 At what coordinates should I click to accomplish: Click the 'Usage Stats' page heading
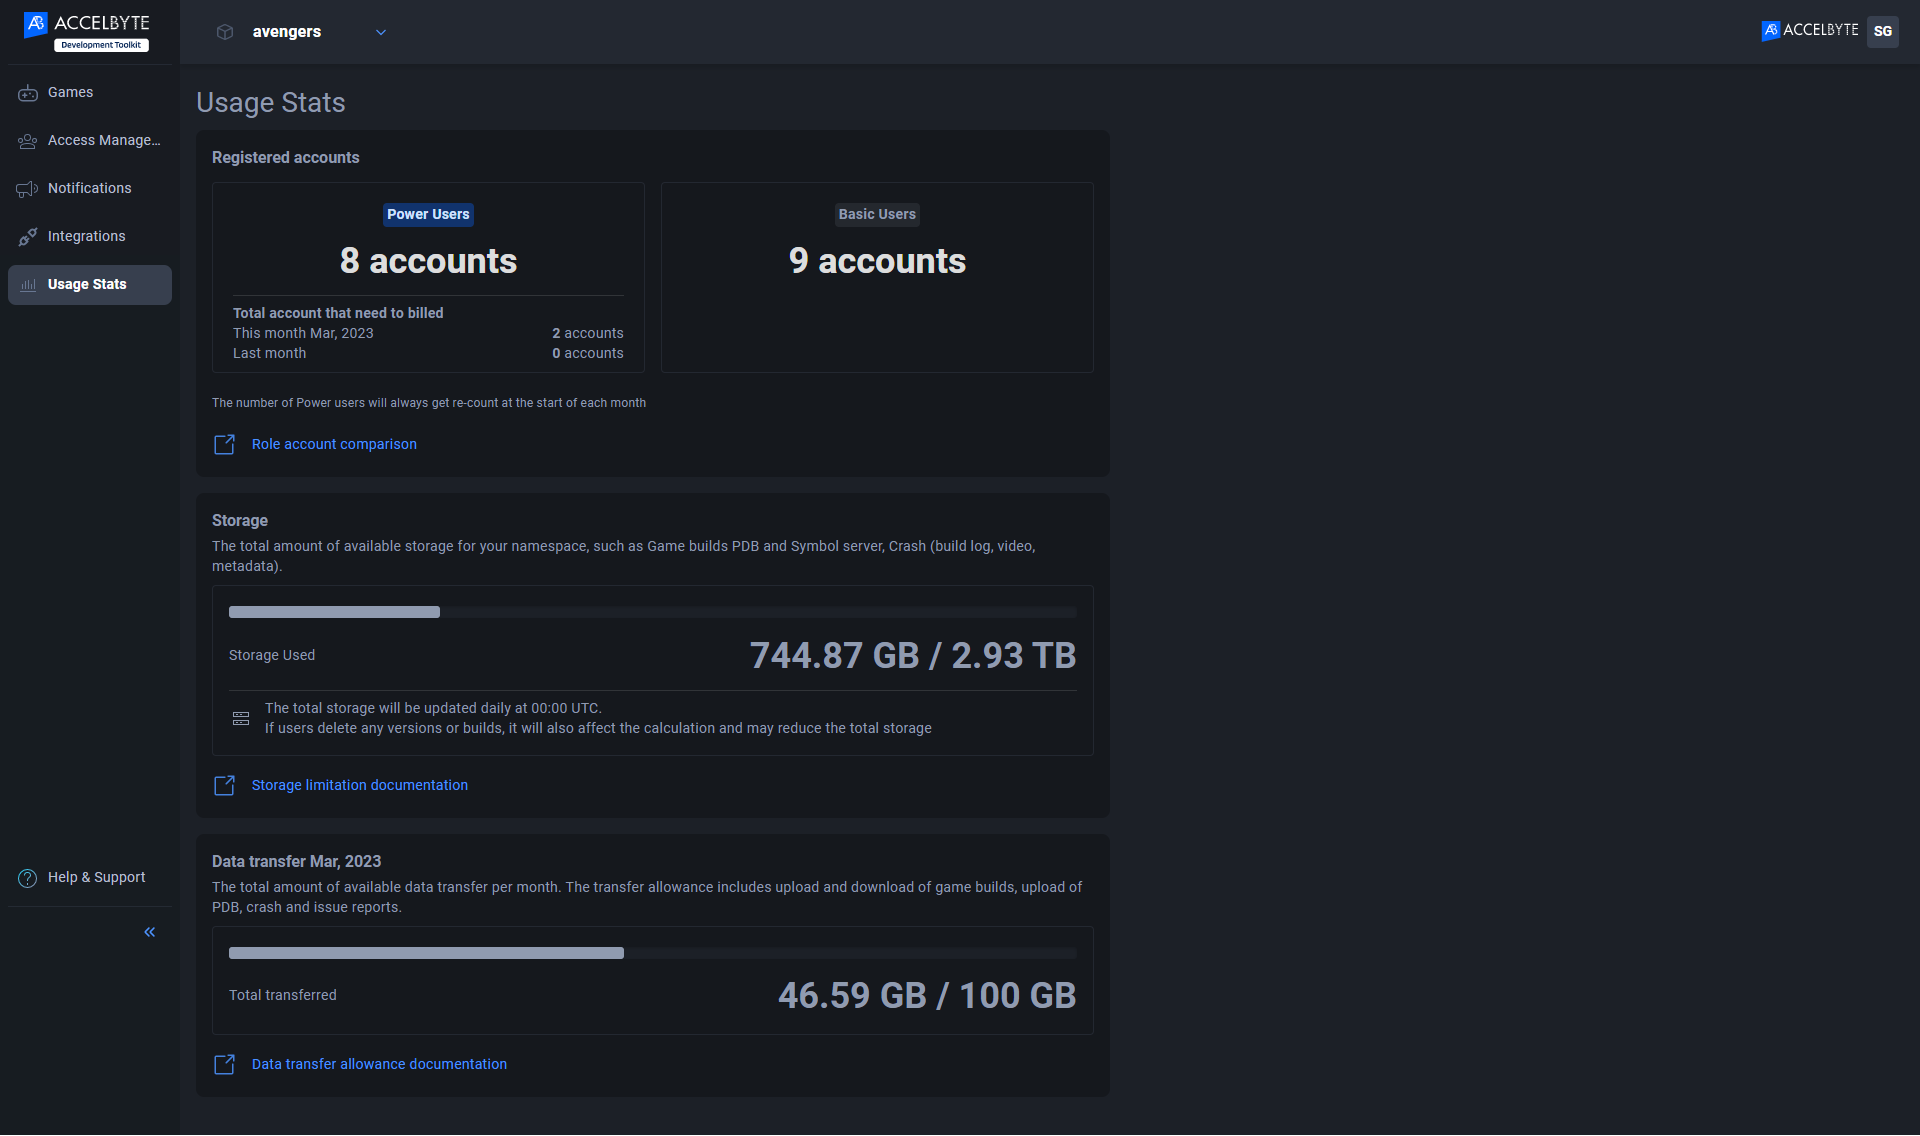point(271,102)
